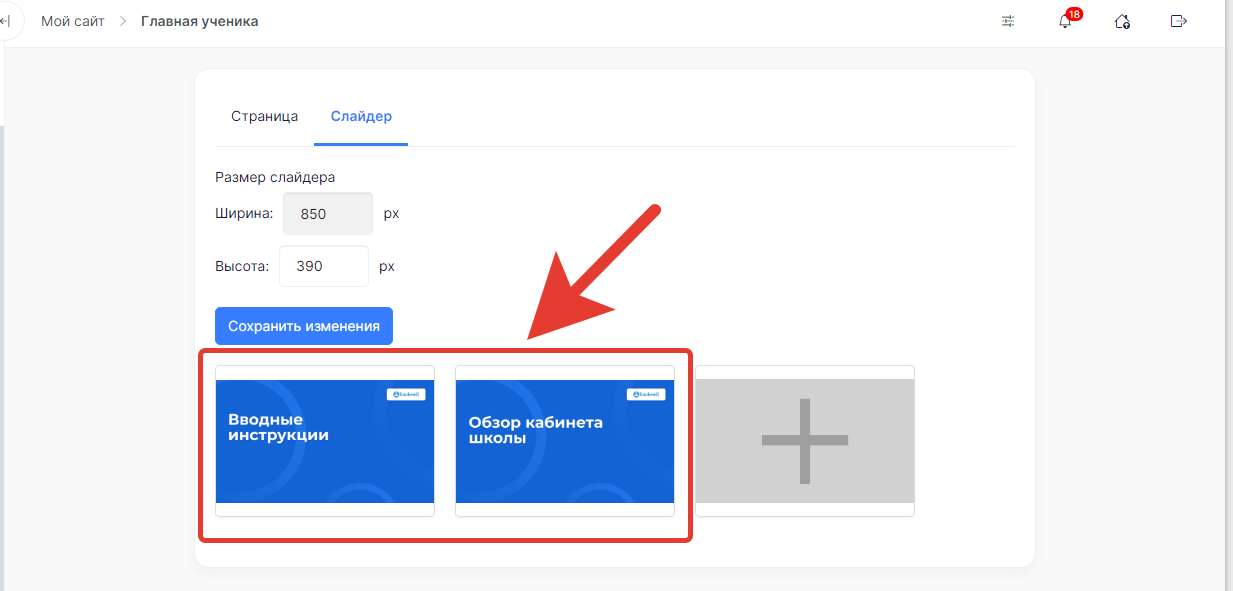Click the Главная ученика breadcrumb
This screenshot has height=591, width=1233.
(199, 21)
